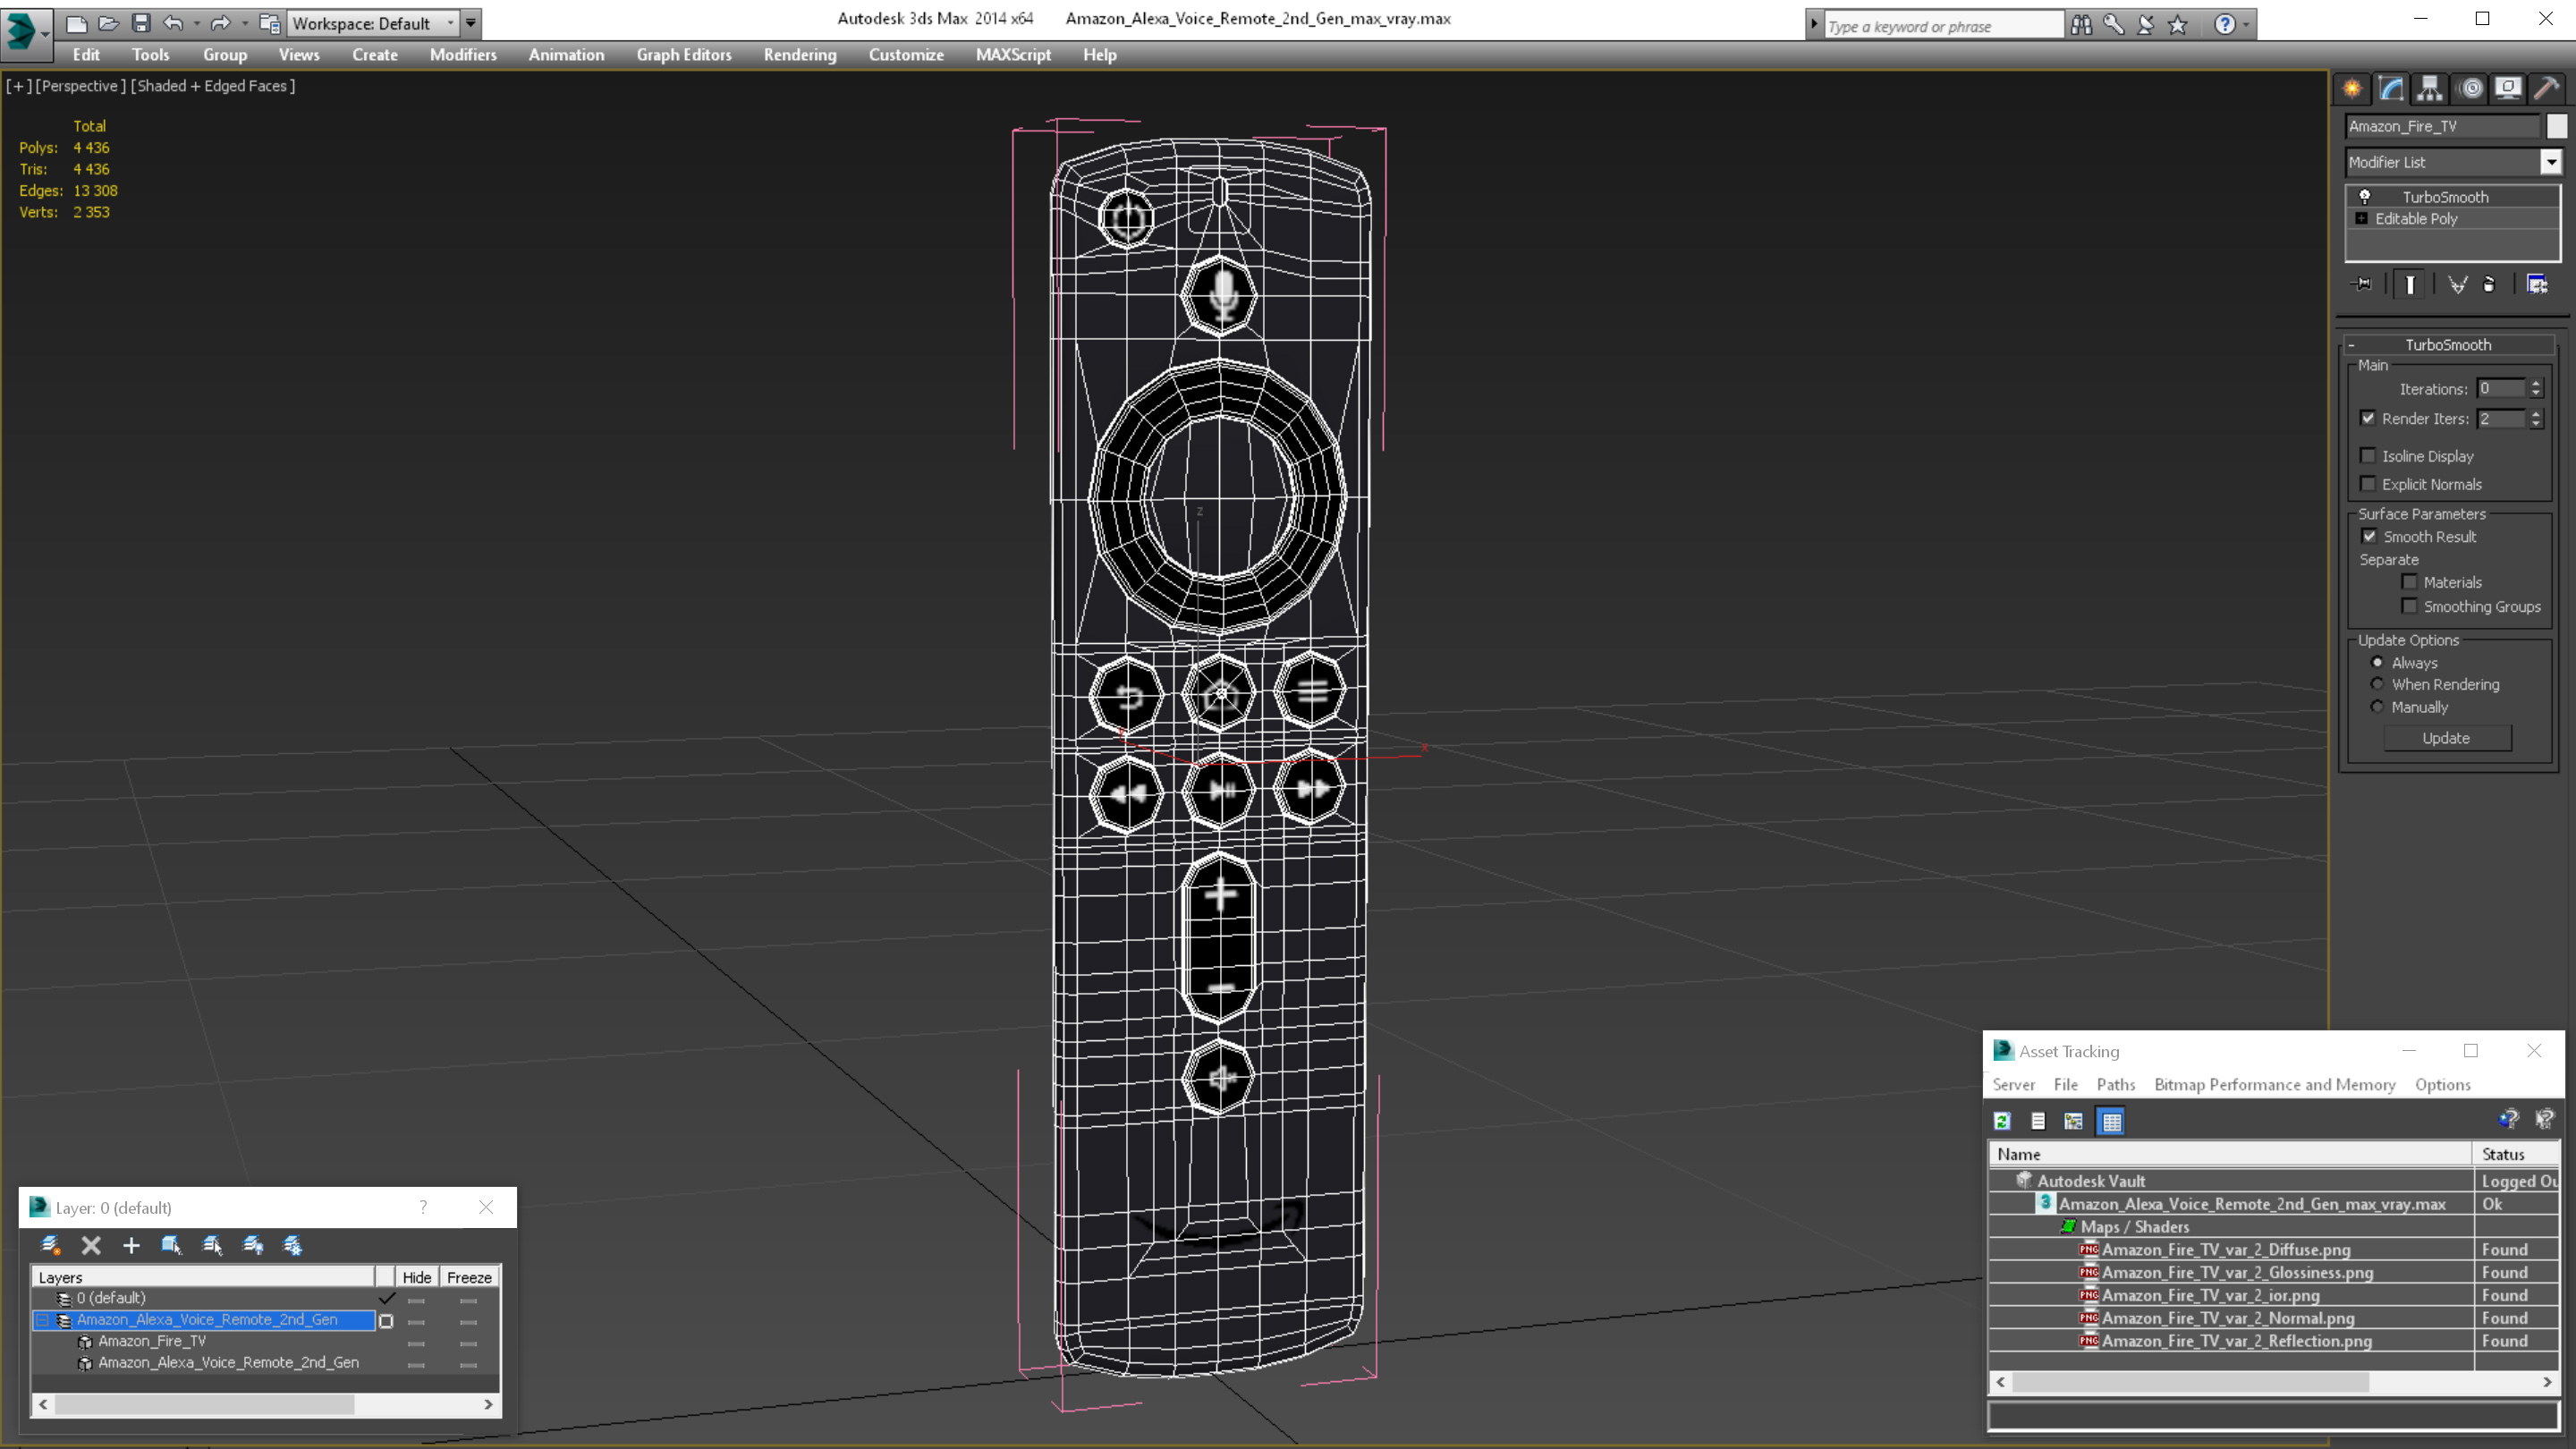Open the Rendering menu
This screenshot has width=2576, height=1449.
(x=800, y=54)
